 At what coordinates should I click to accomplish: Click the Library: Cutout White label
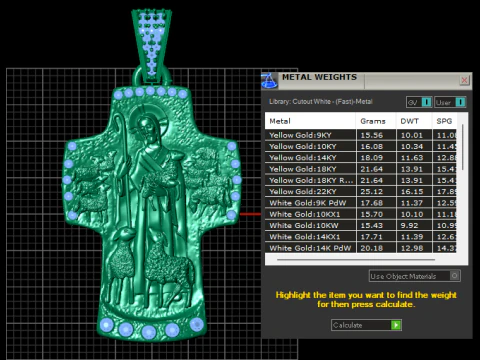point(321,102)
